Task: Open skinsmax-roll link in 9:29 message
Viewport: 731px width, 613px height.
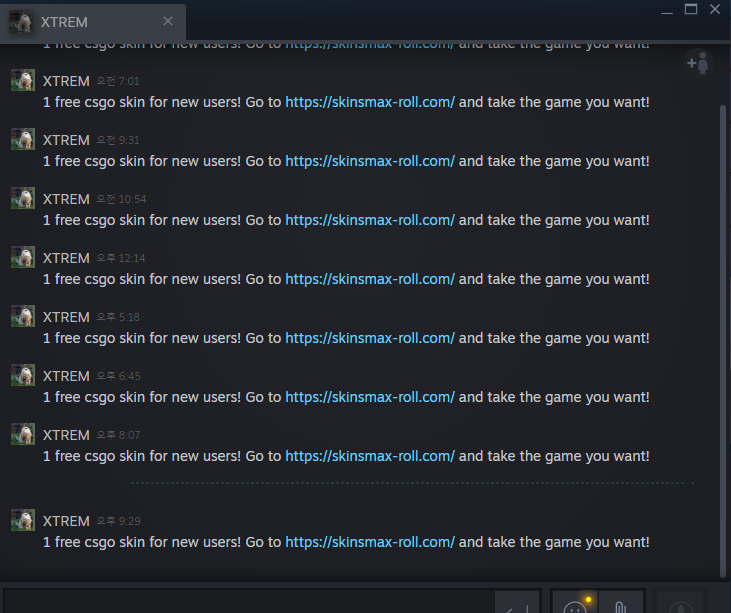Action: pos(370,542)
